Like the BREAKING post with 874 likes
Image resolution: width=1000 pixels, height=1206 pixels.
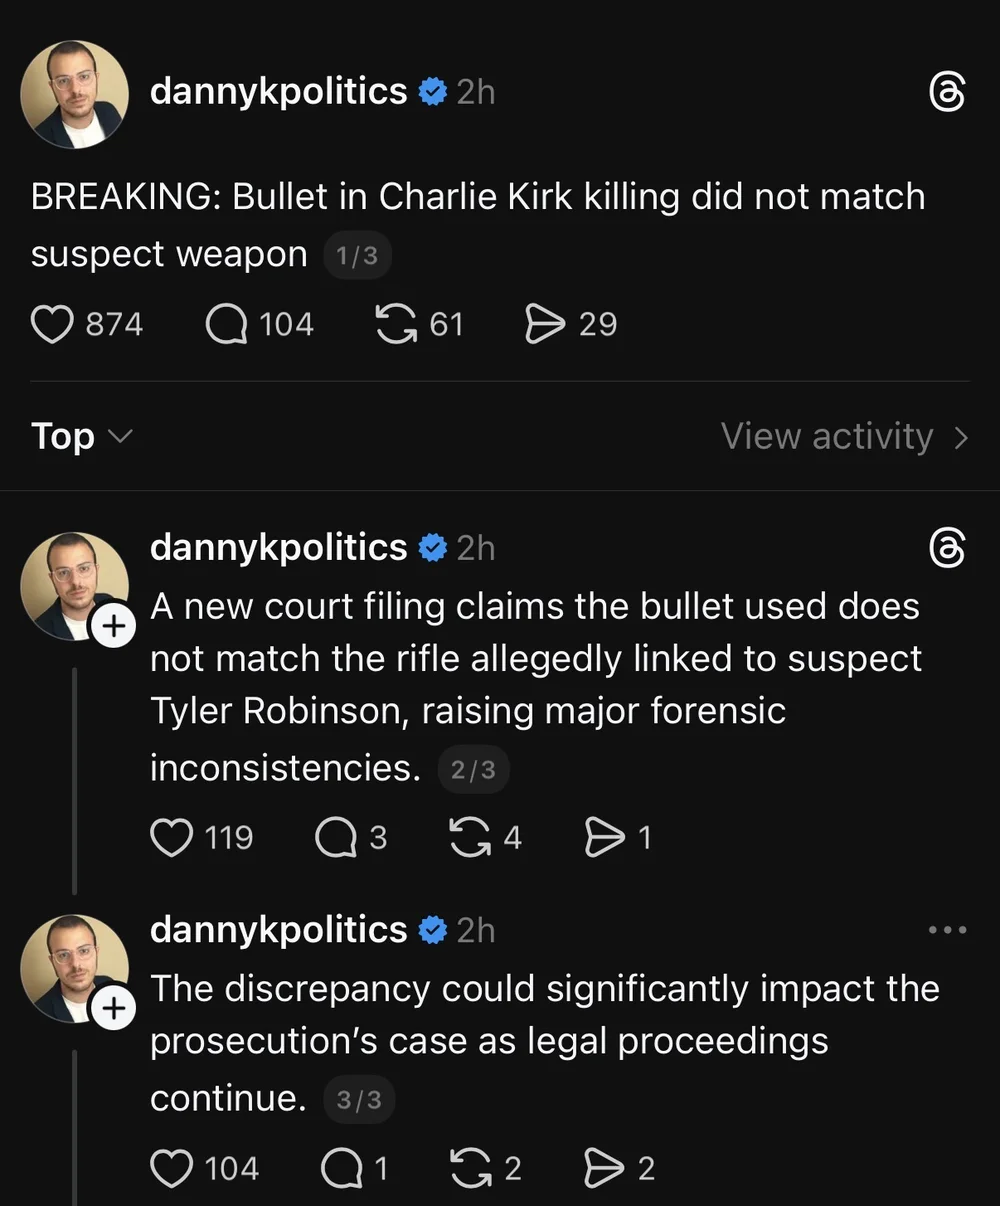[x=53, y=324]
